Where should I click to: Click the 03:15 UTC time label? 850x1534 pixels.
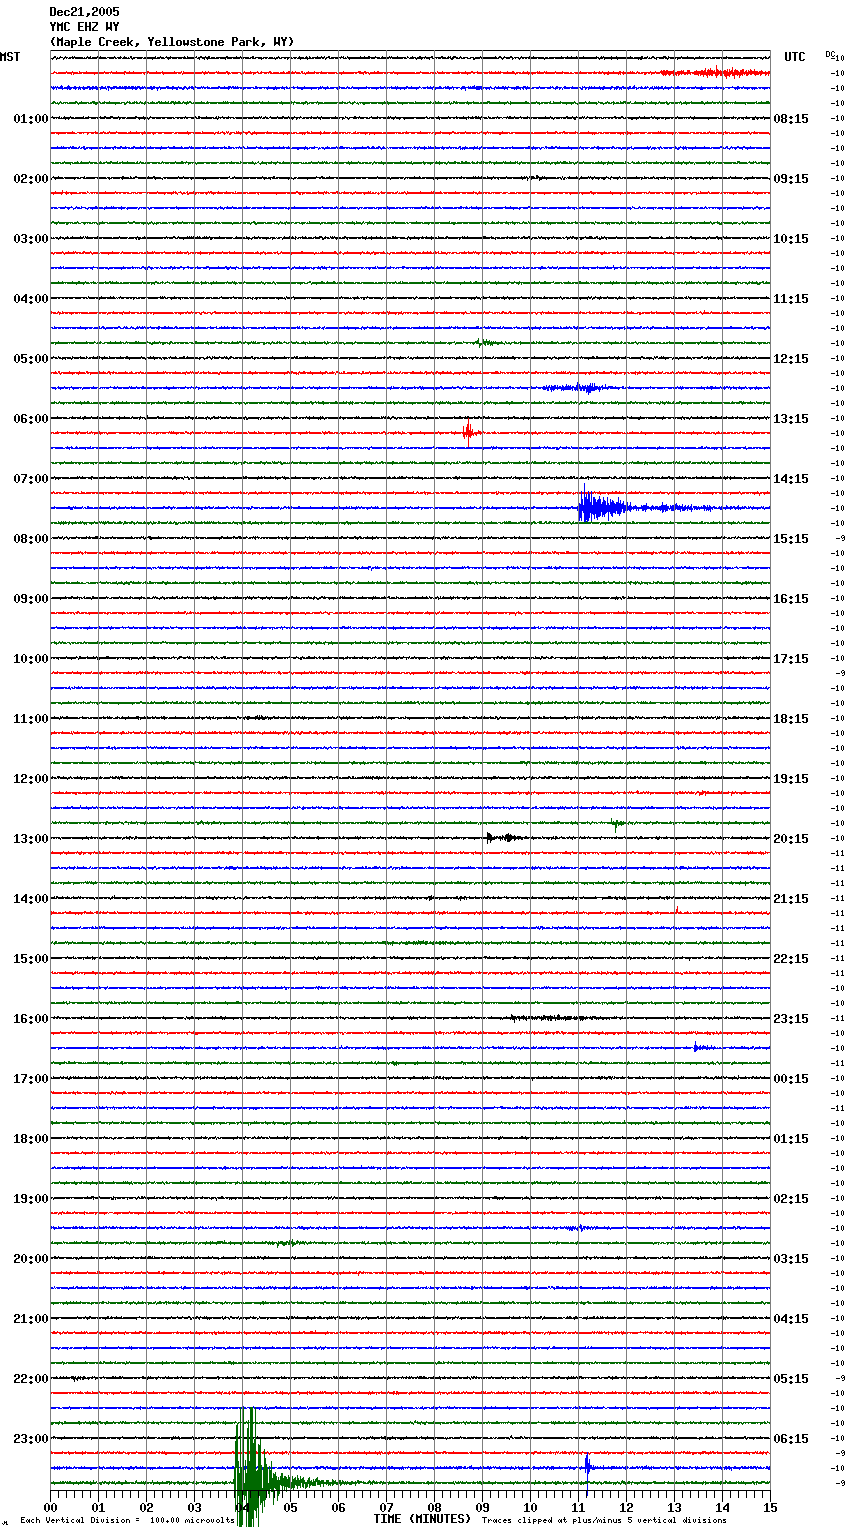tap(791, 1259)
